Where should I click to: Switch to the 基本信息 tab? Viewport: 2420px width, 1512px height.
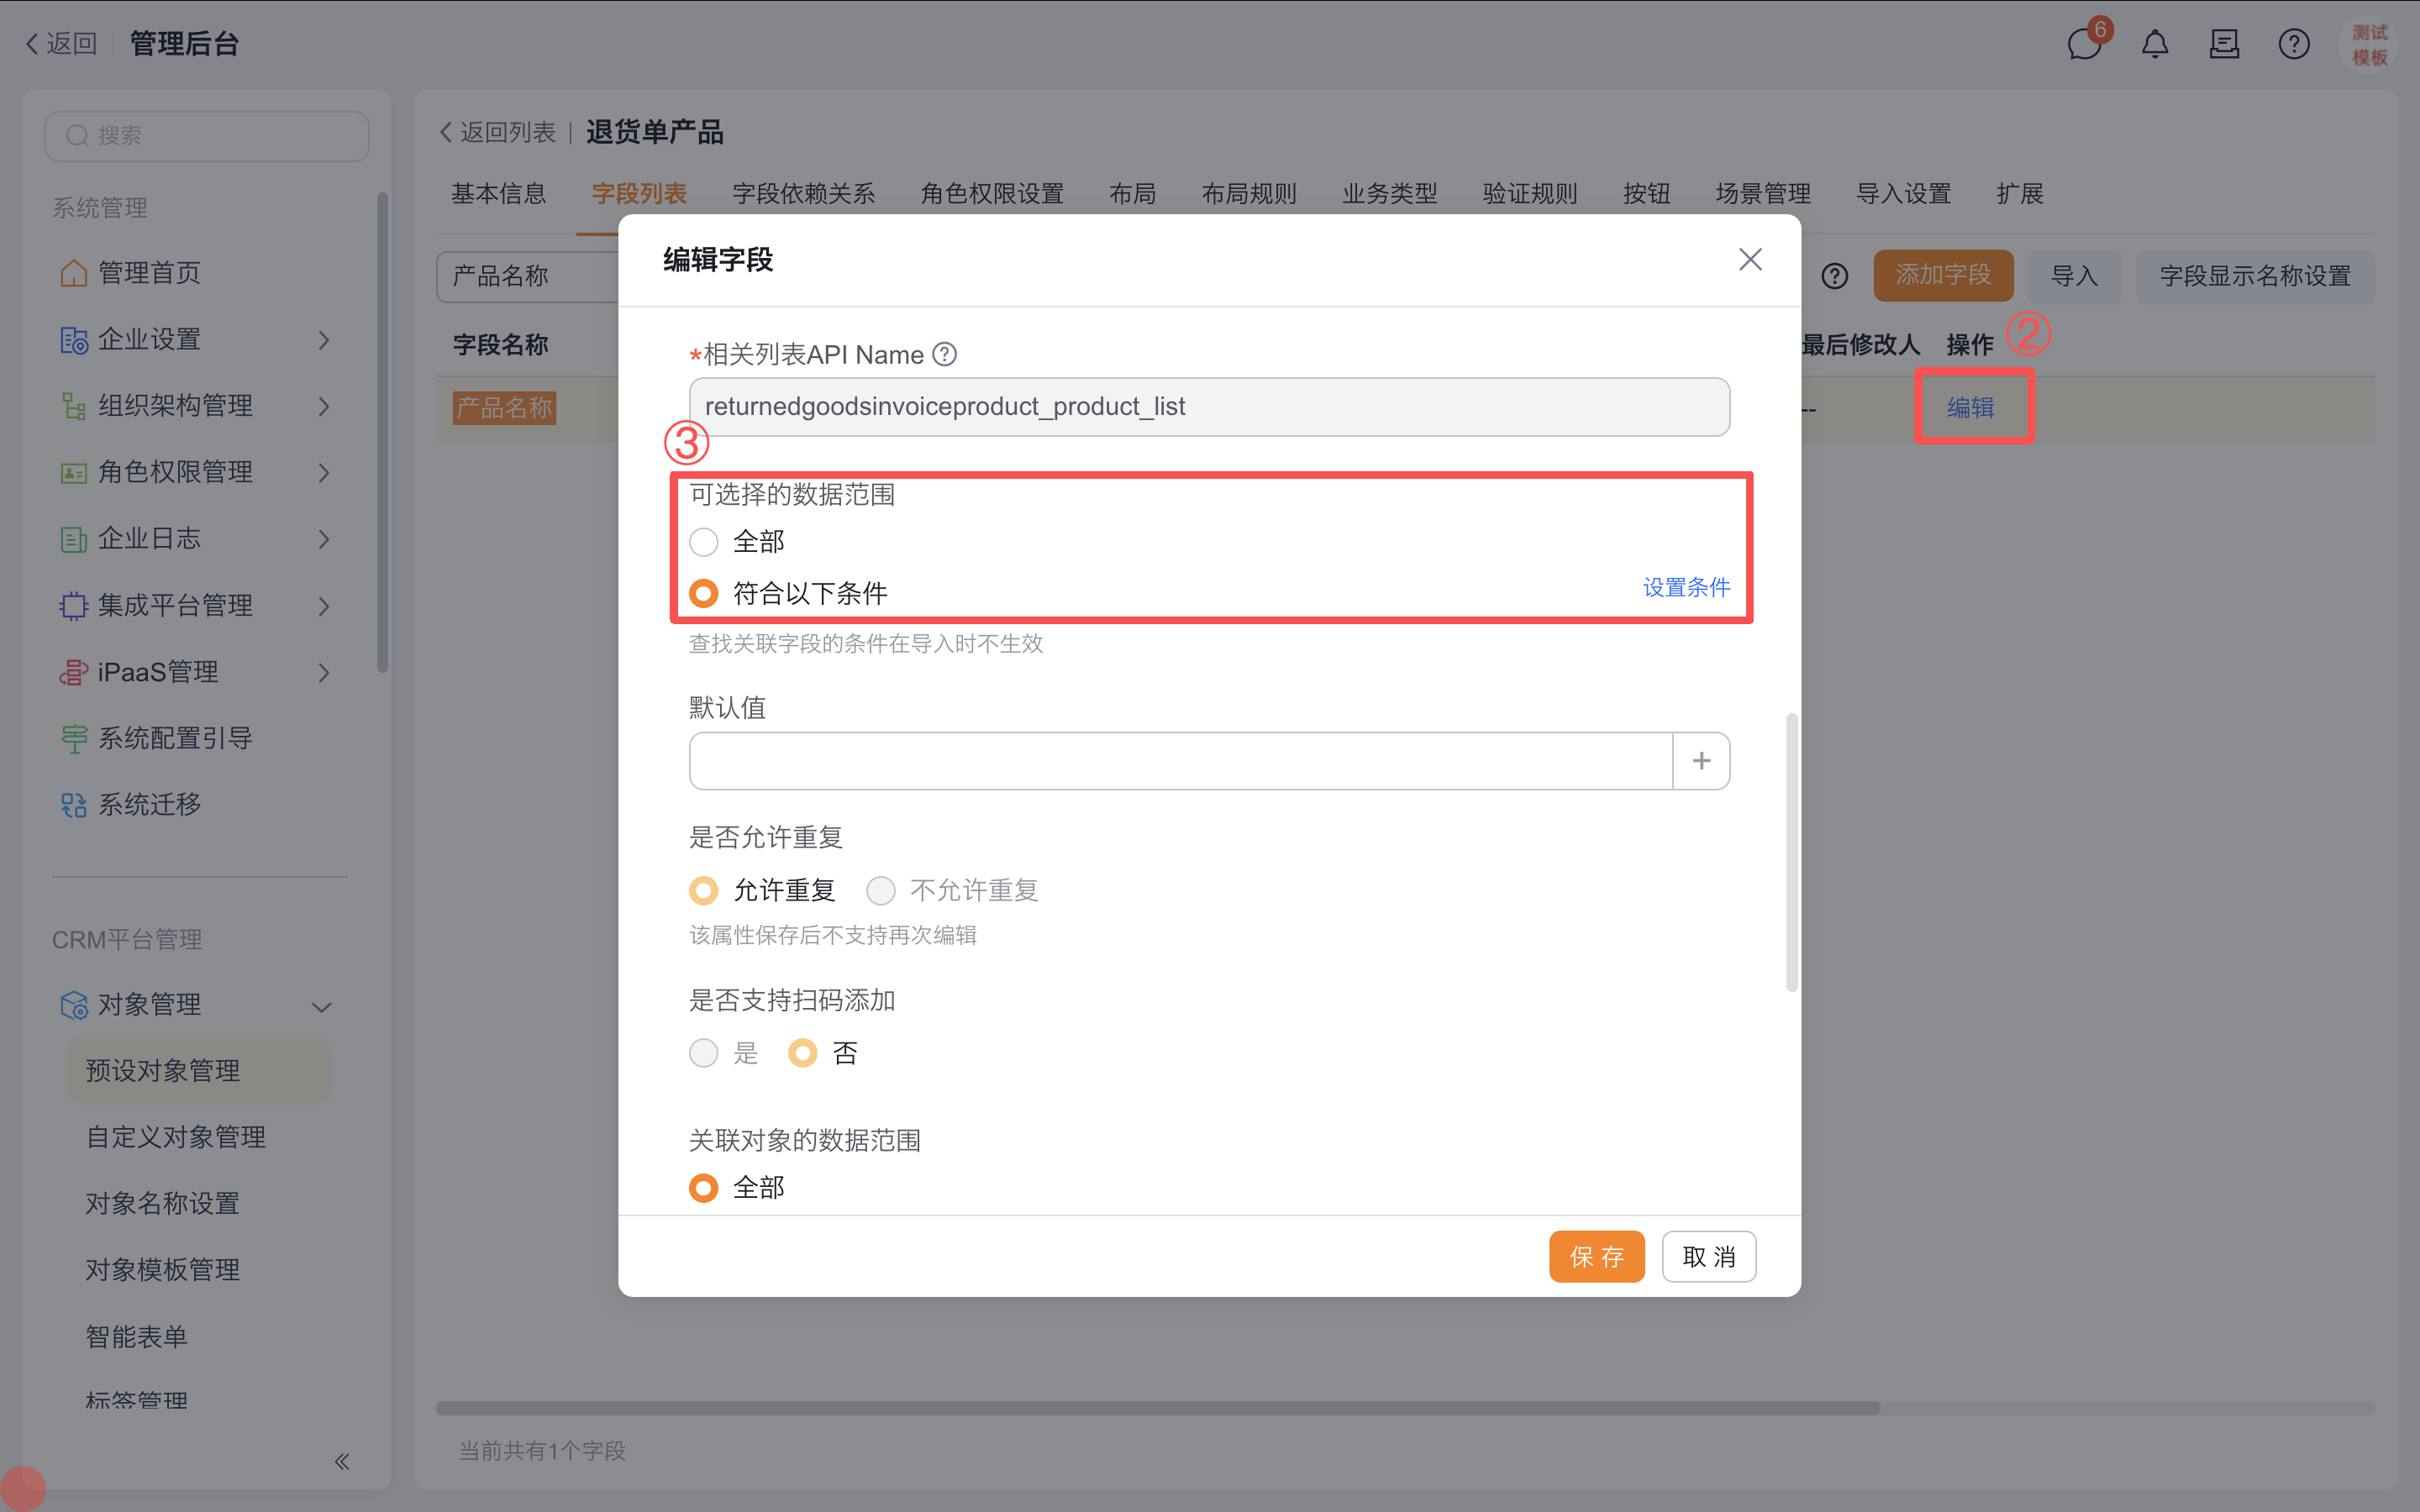pyautogui.click(x=498, y=194)
